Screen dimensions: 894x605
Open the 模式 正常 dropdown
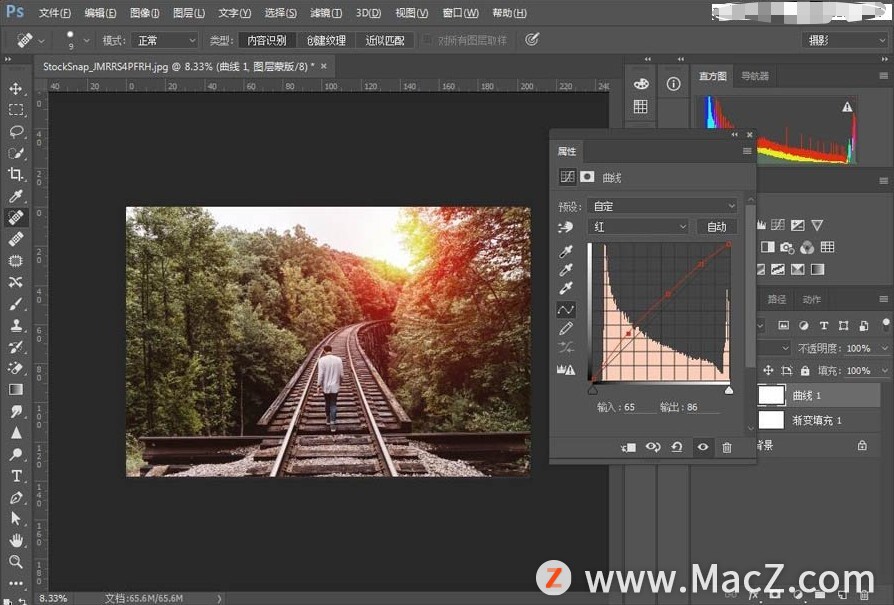click(165, 40)
